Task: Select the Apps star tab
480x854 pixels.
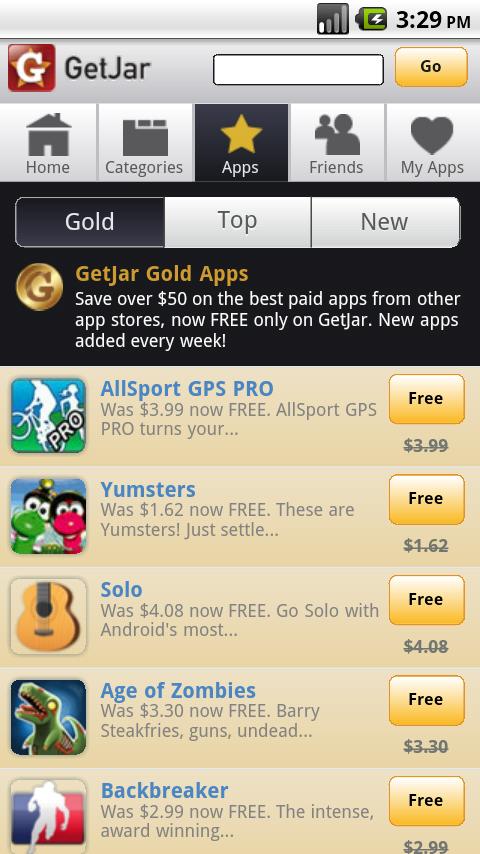Action: point(240,143)
